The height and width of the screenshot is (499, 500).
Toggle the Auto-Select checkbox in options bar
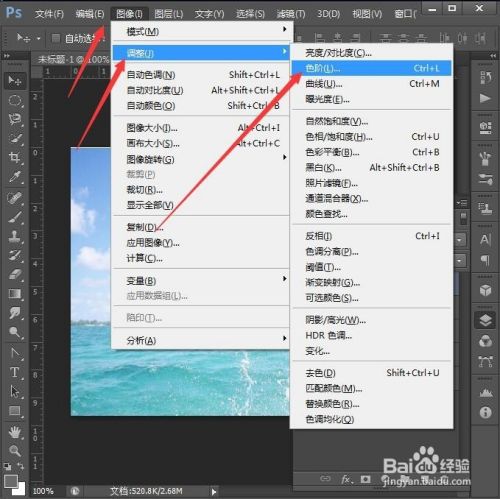point(56,38)
